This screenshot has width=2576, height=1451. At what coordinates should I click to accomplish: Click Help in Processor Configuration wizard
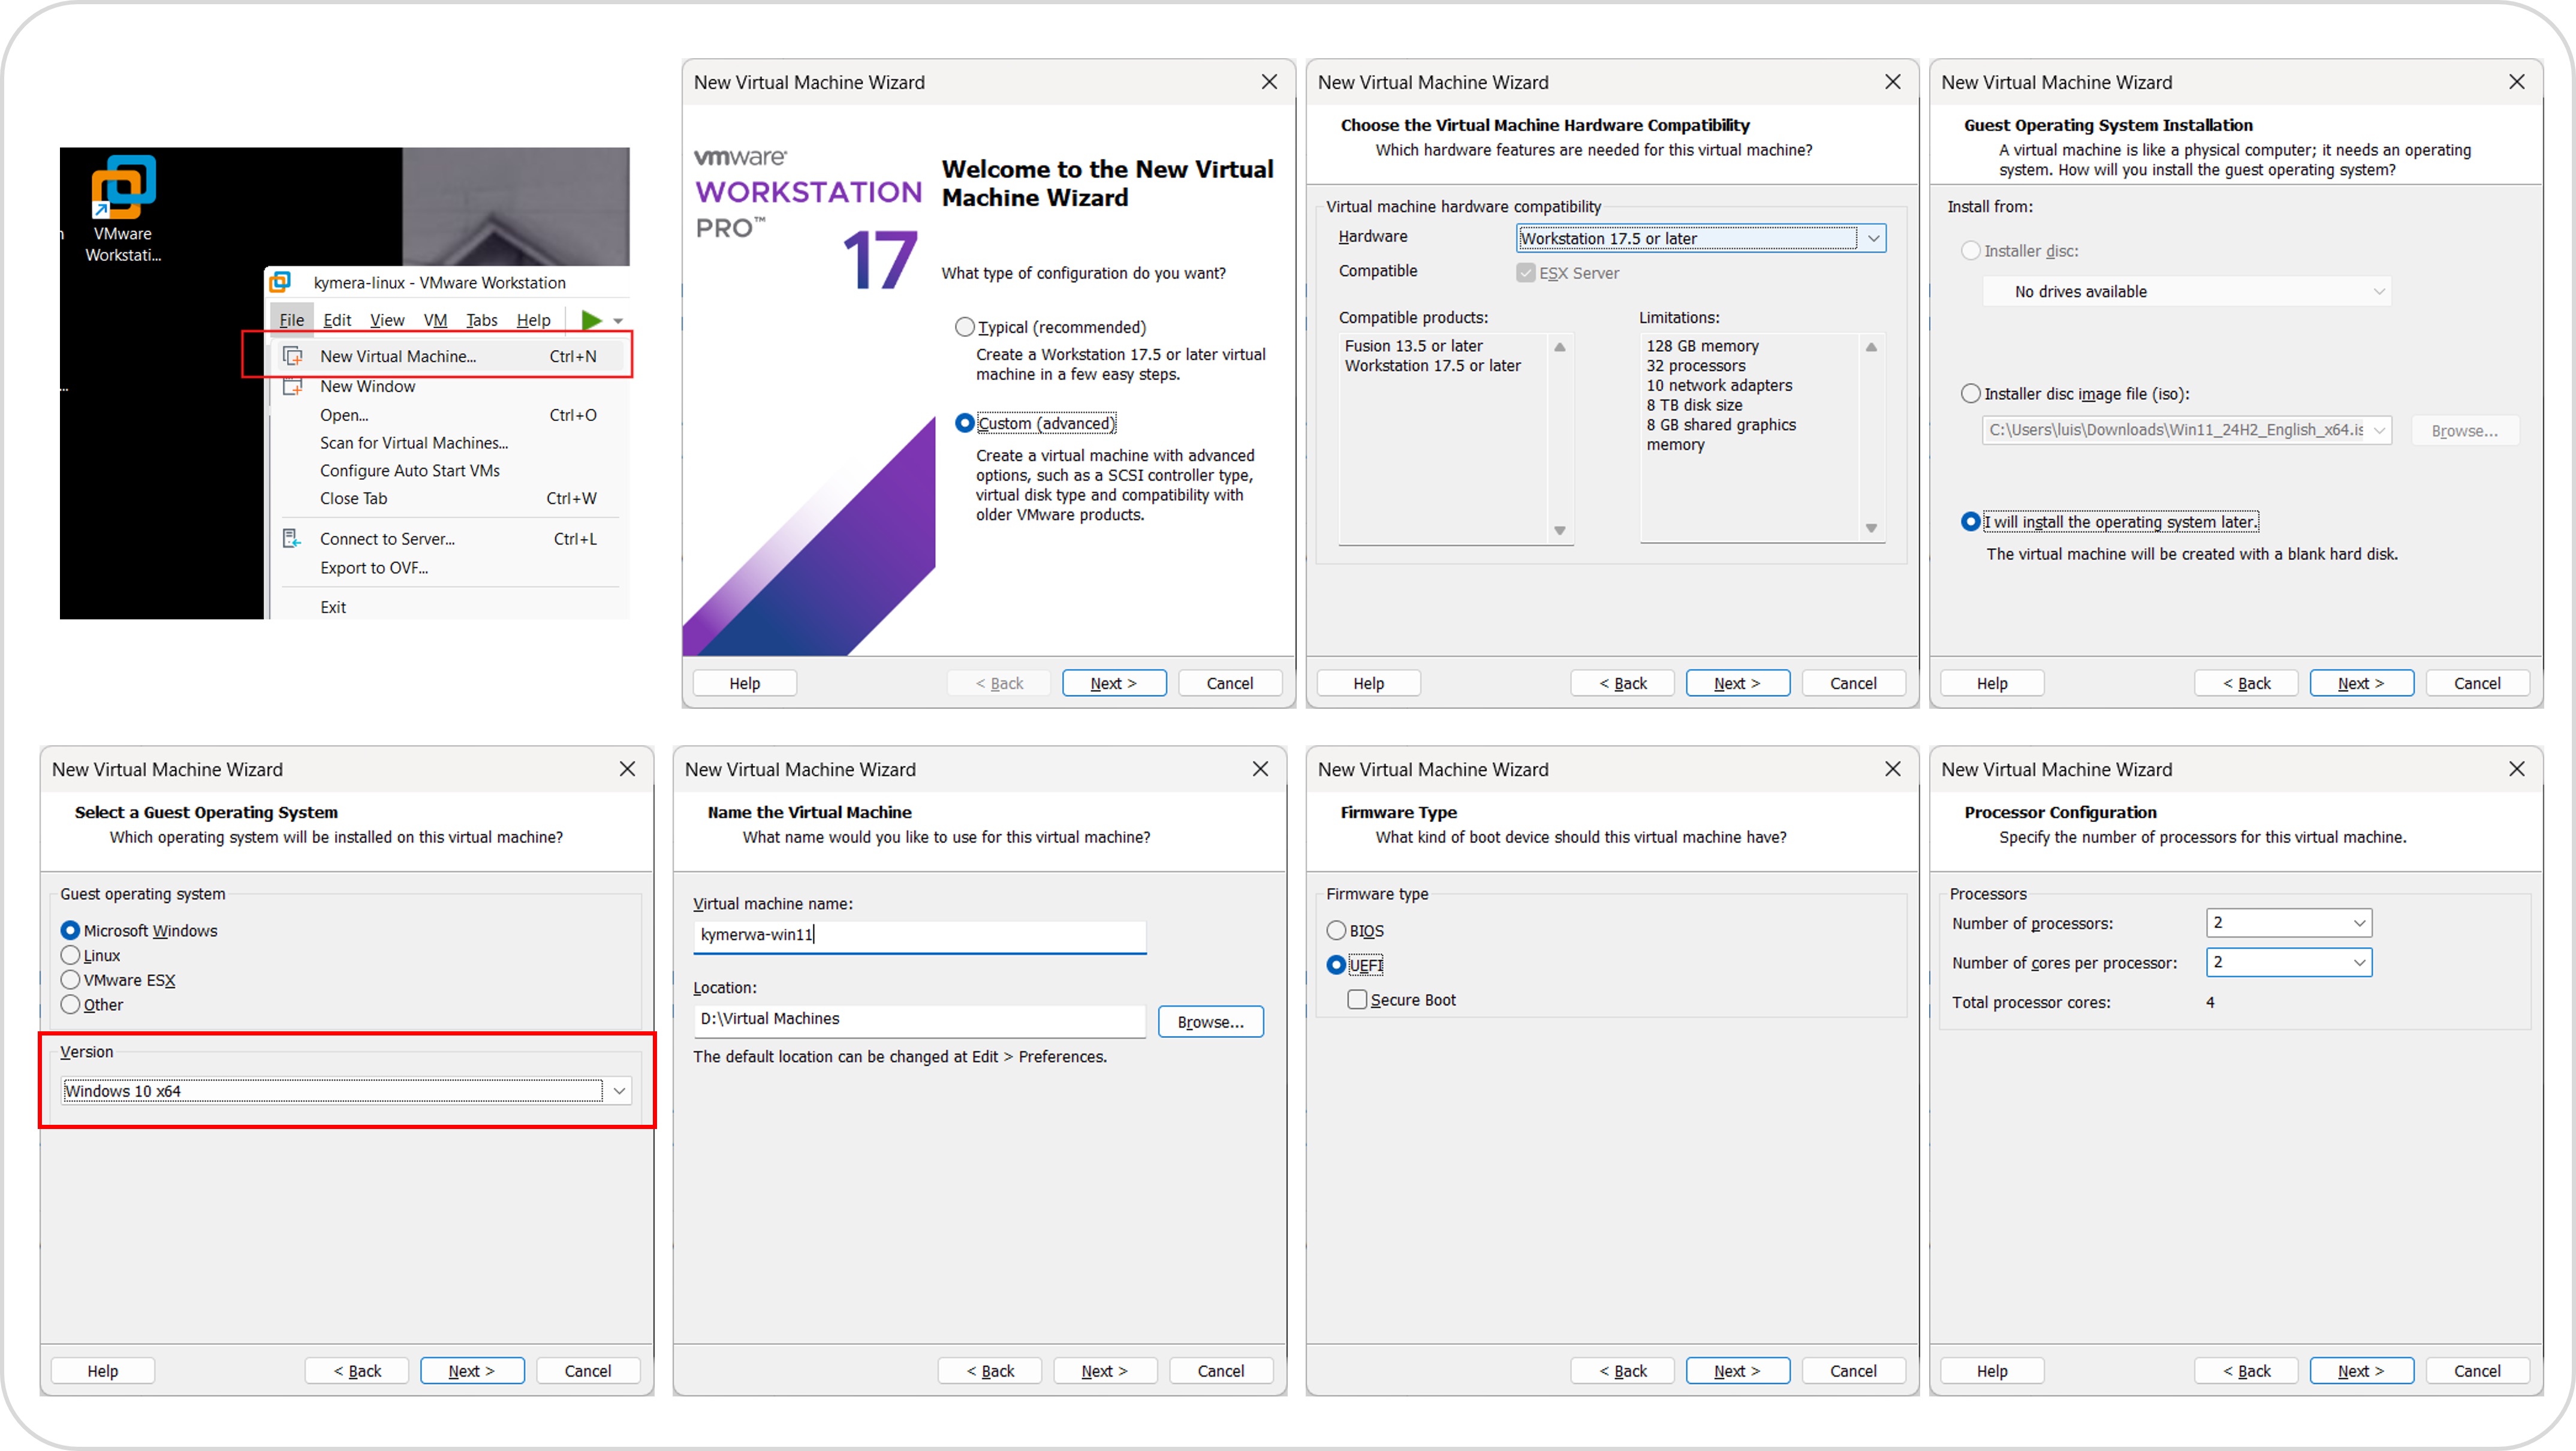(x=1992, y=1371)
